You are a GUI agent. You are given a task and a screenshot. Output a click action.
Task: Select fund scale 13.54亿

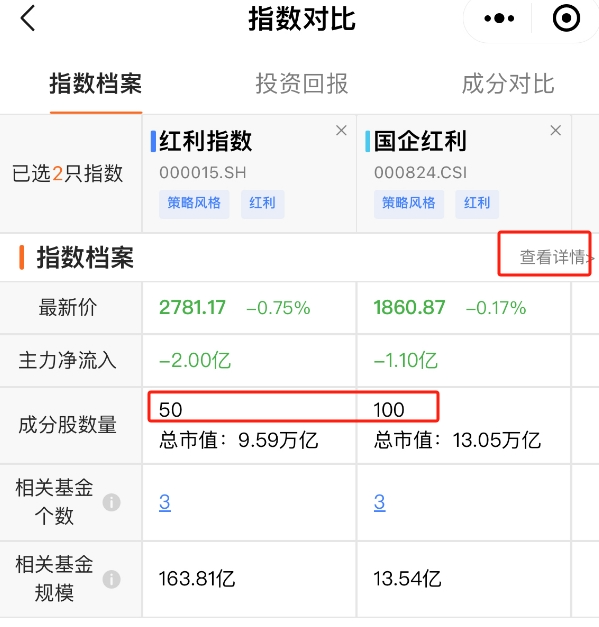(407, 579)
